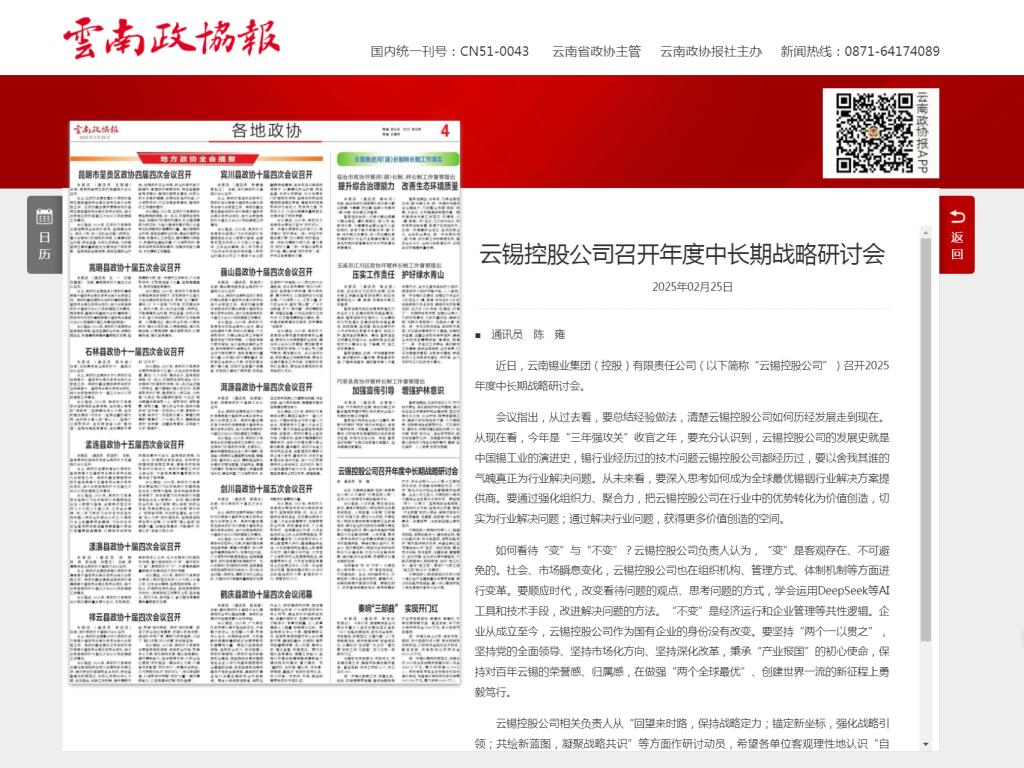This screenshot has width=1024, height=768.
Task: Open article 洱源县政协十届四次会议召开
Action: (x=266, y=387)
